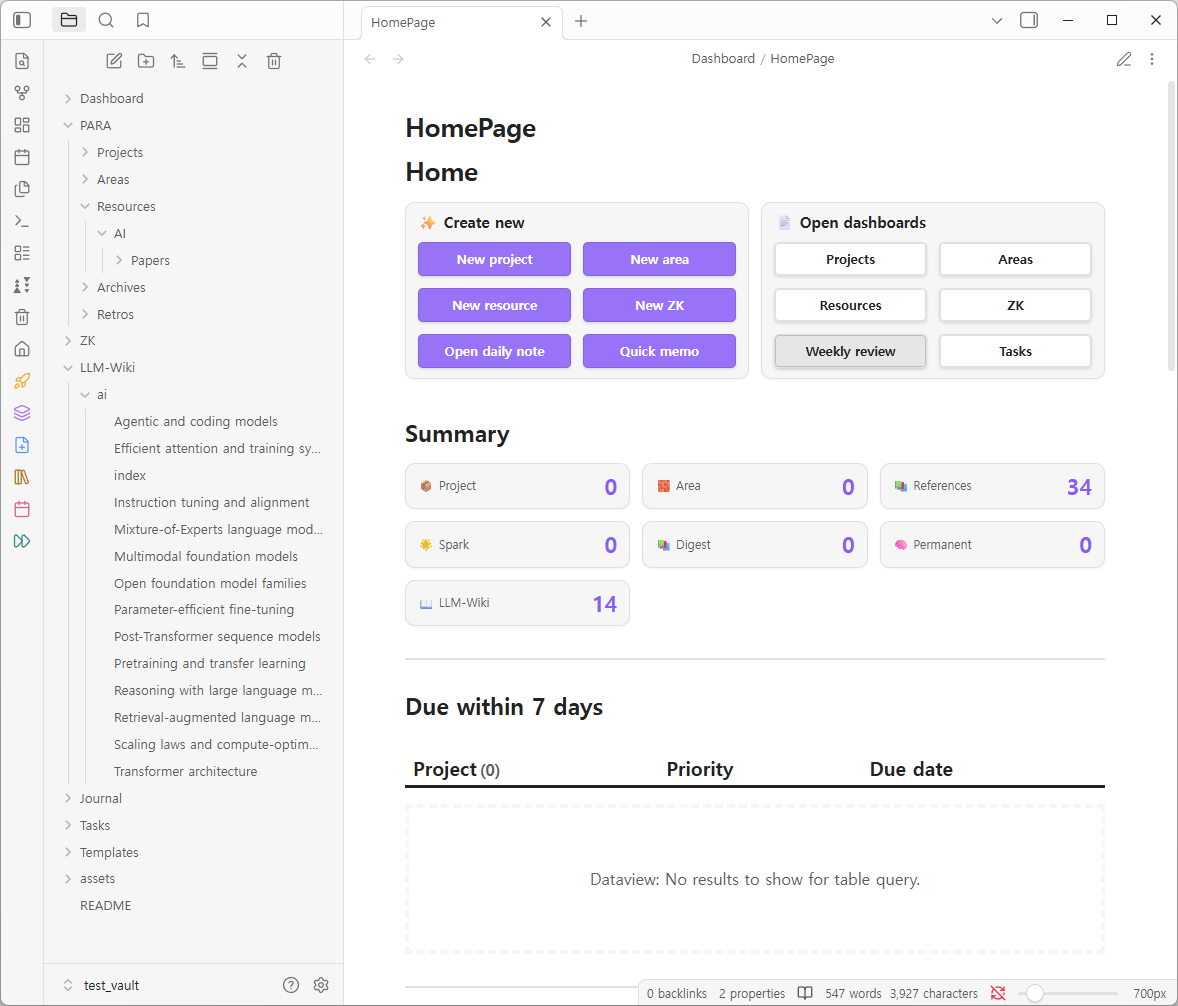The image size is (1178, 1006).
Task: Navigate back arrow icon
Action: 370,59
